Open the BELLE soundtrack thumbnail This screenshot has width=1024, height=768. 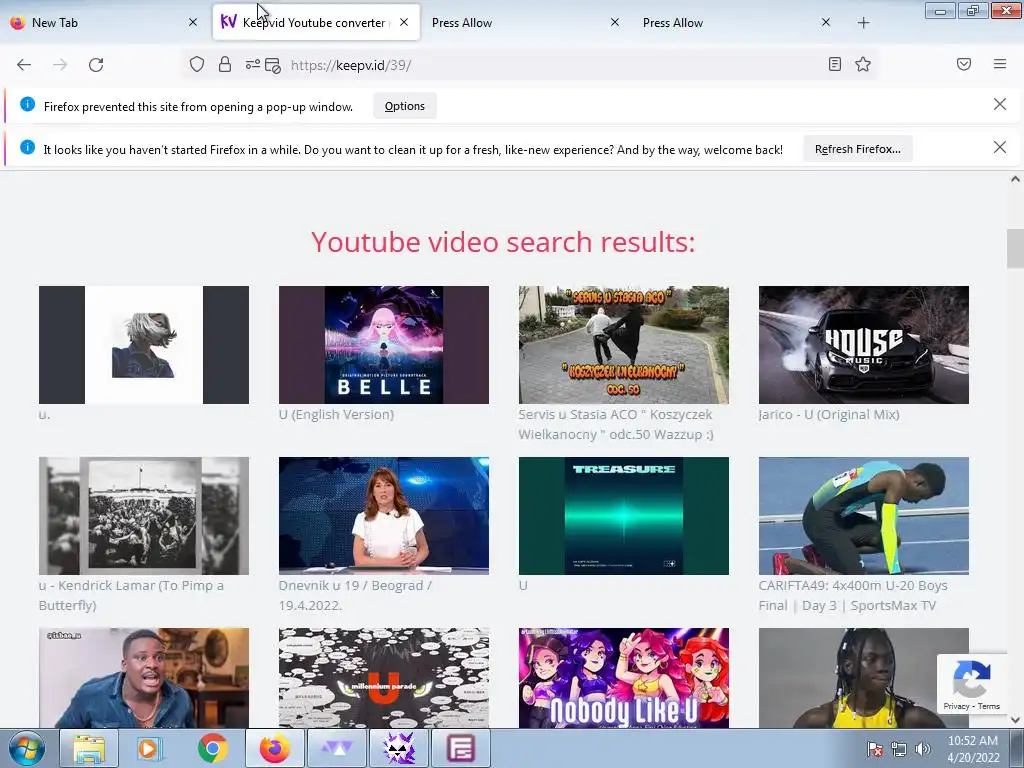383,345
